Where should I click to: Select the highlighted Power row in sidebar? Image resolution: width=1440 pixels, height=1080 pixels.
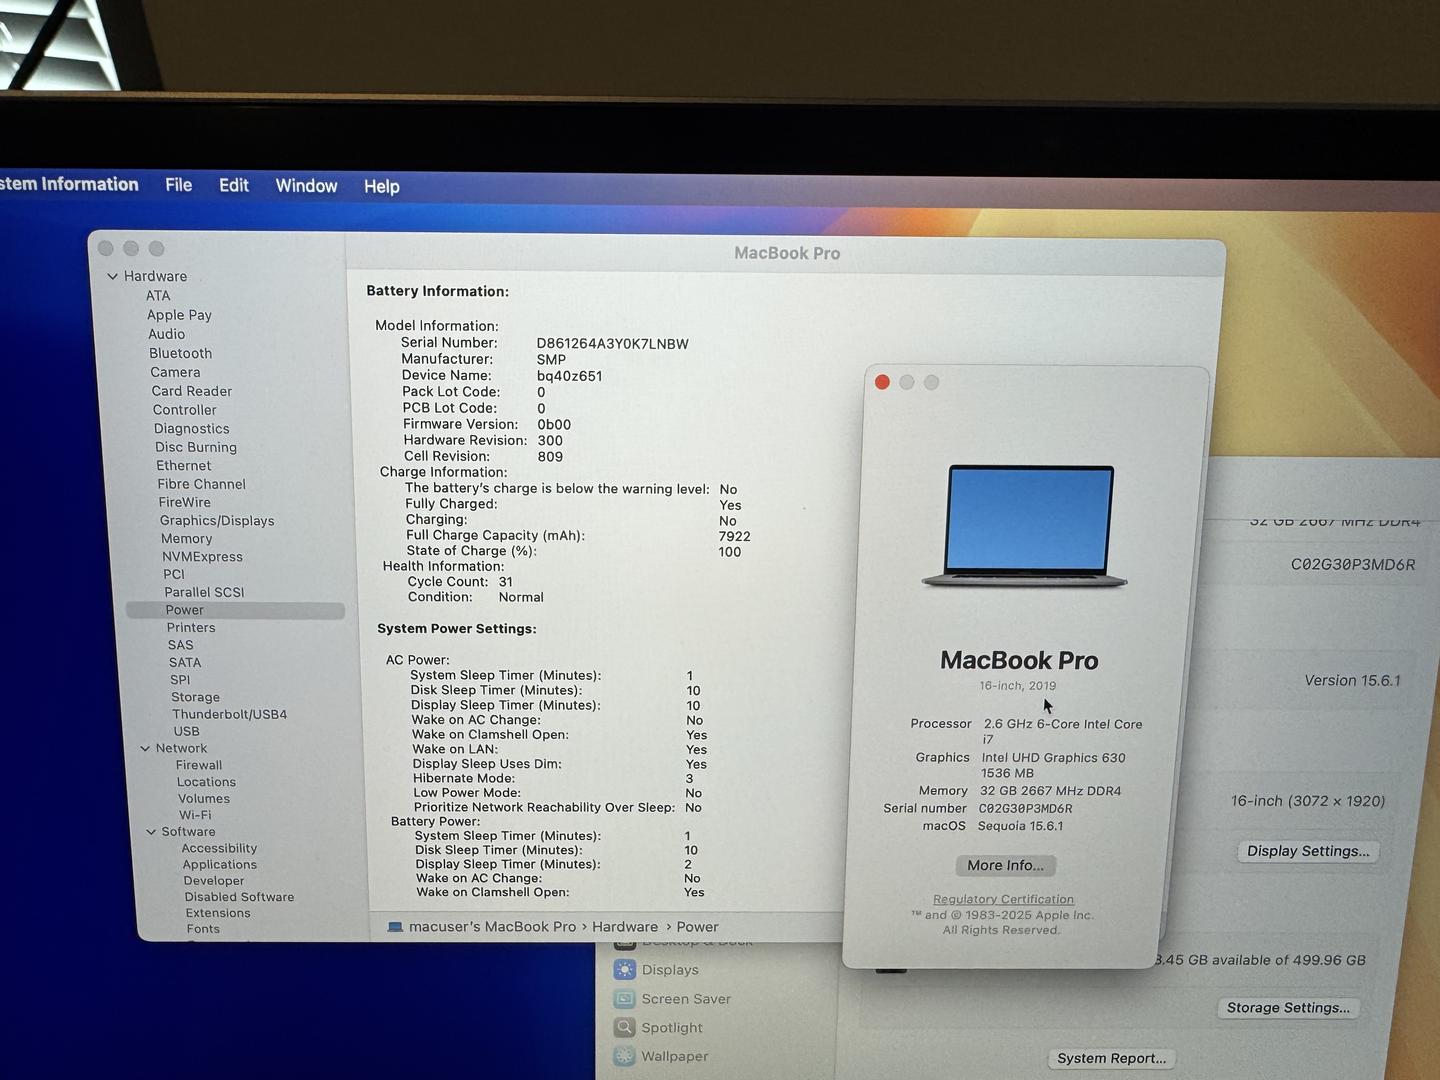click(235, 610)
